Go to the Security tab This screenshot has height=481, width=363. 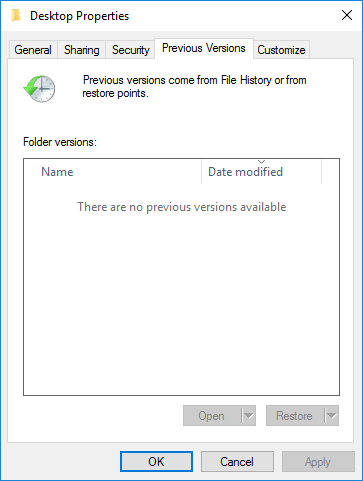tap(130, 50)
